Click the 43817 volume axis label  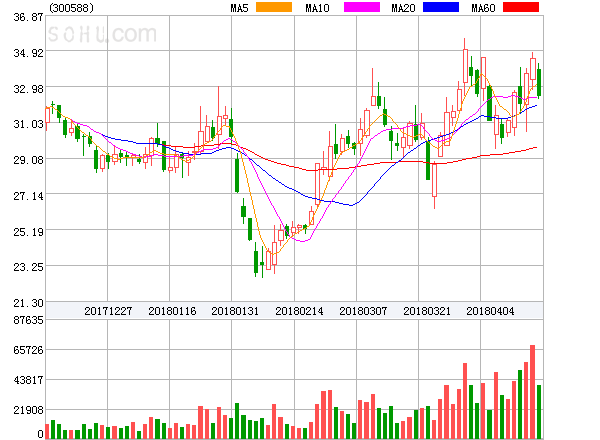(x=28, y=380)
